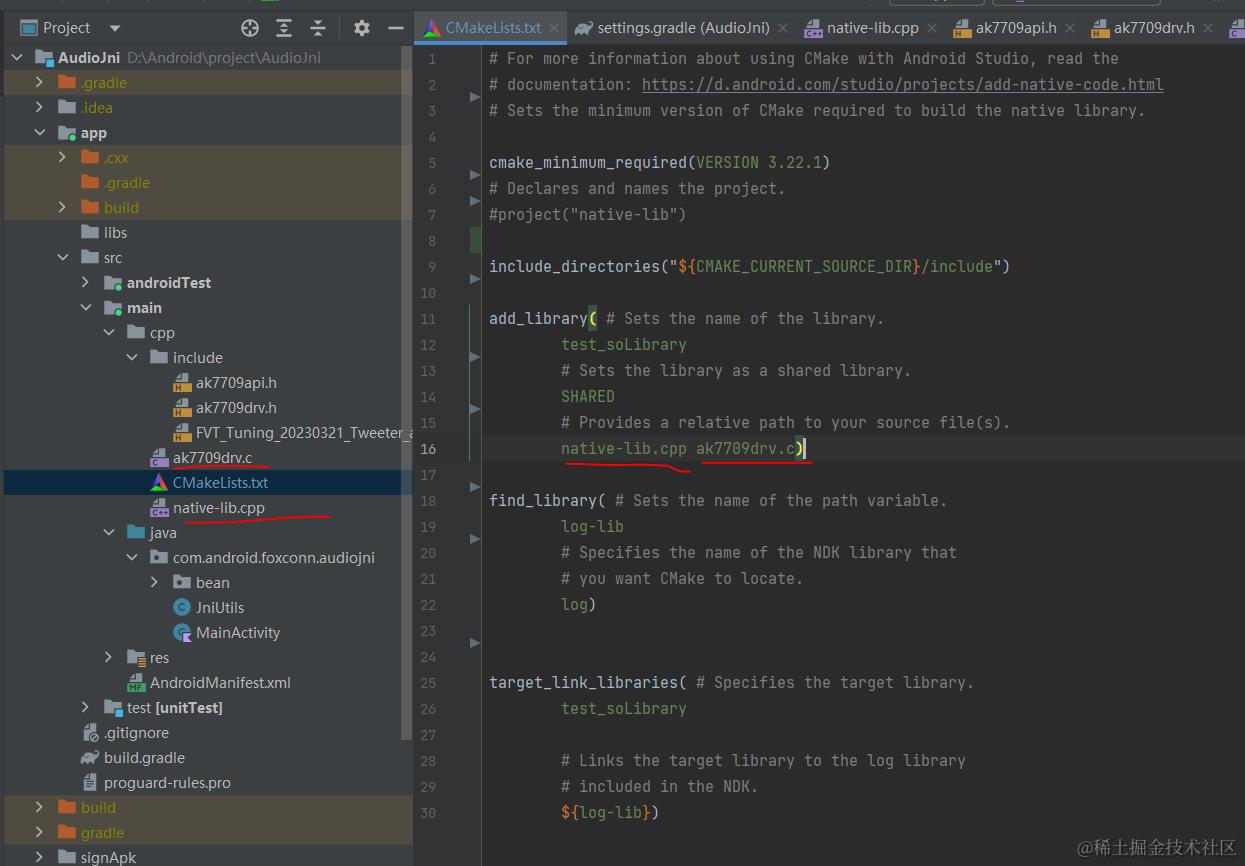This screenshot has width=1245, height=866.
Task: Expand the androidTest folder
Action: 86,283
